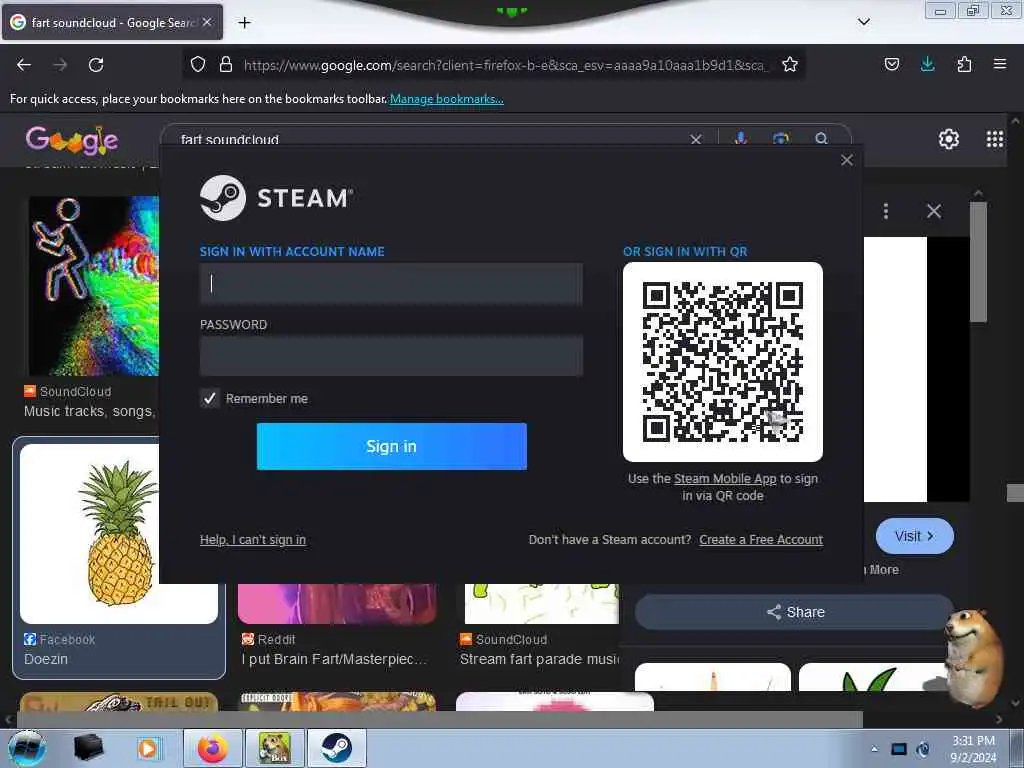Go forward in Firefox

pos(60,65)
